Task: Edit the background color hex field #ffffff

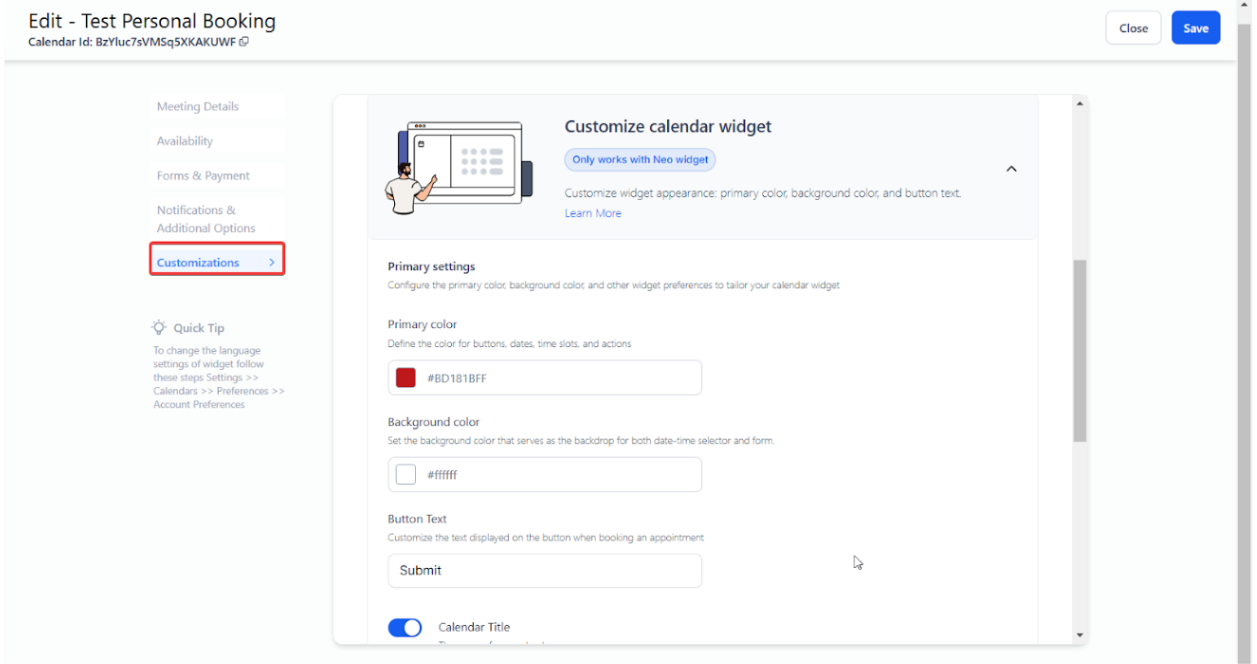Action: [545, 475]
